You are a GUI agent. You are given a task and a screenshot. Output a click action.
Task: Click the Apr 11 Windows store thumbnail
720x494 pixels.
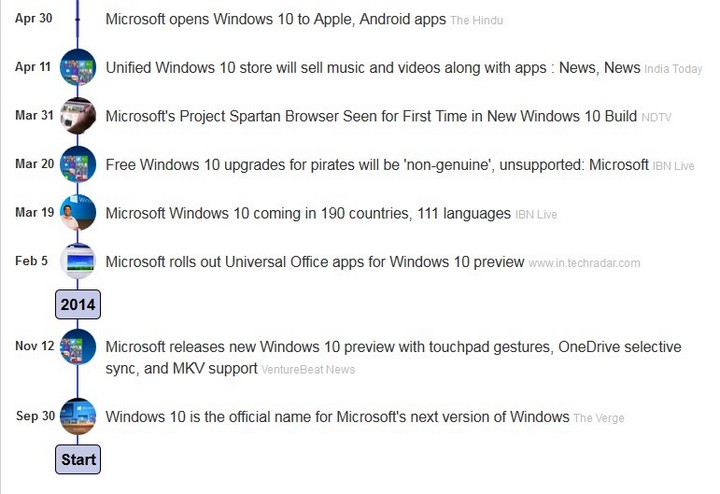(78, 67)
